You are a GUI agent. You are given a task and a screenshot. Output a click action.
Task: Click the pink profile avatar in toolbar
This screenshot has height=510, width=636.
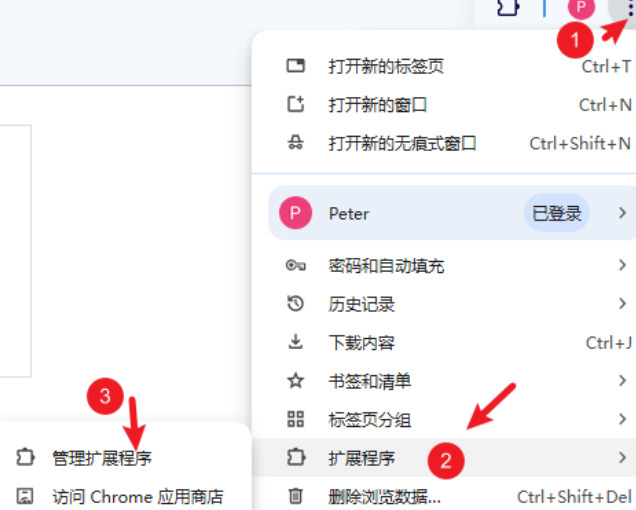(581, 7)
